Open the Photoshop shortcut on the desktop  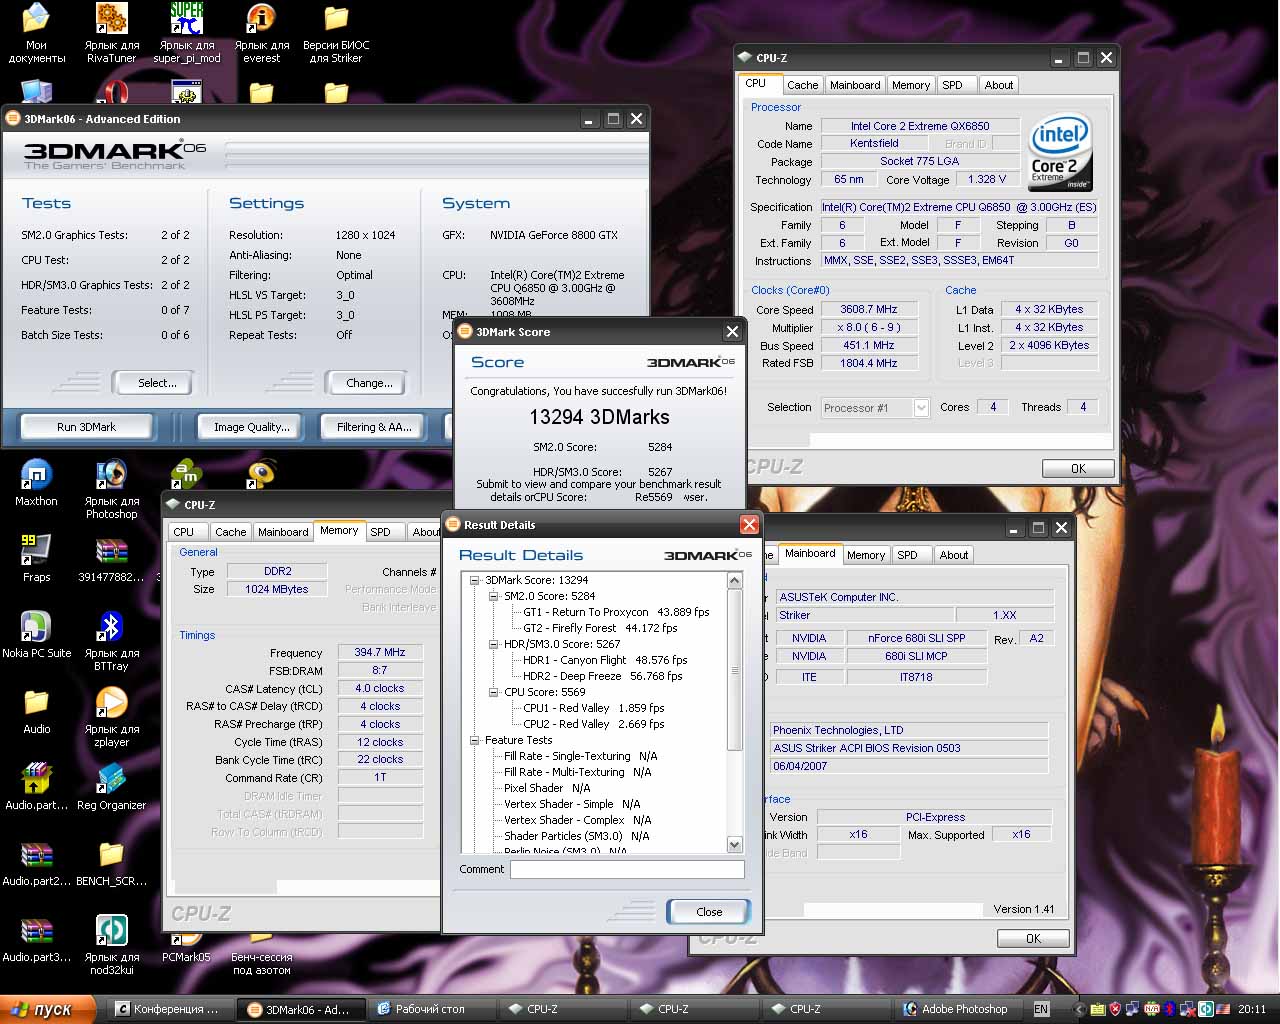pos(111,489)
